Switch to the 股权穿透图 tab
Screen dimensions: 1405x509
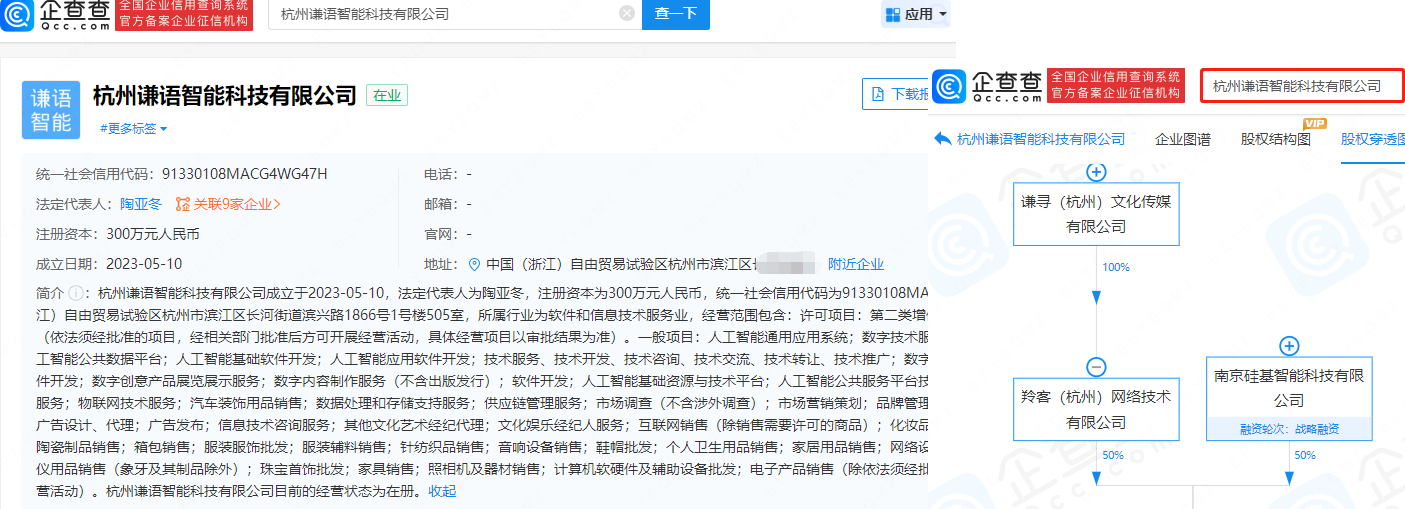[1373, 139]
